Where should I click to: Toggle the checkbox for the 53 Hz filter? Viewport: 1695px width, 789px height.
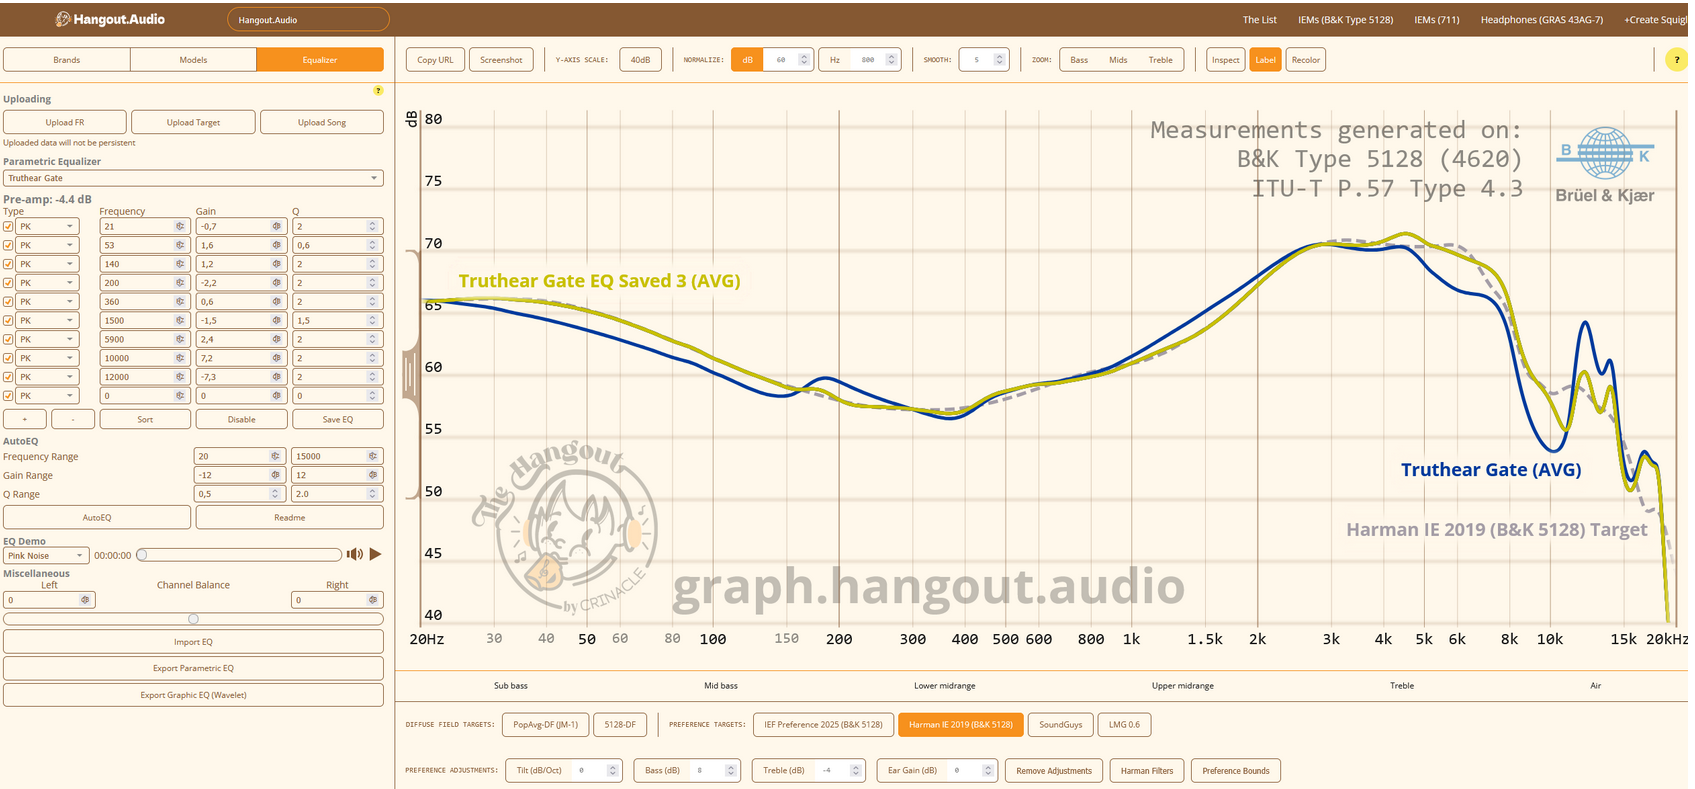[x=9, y=245]
